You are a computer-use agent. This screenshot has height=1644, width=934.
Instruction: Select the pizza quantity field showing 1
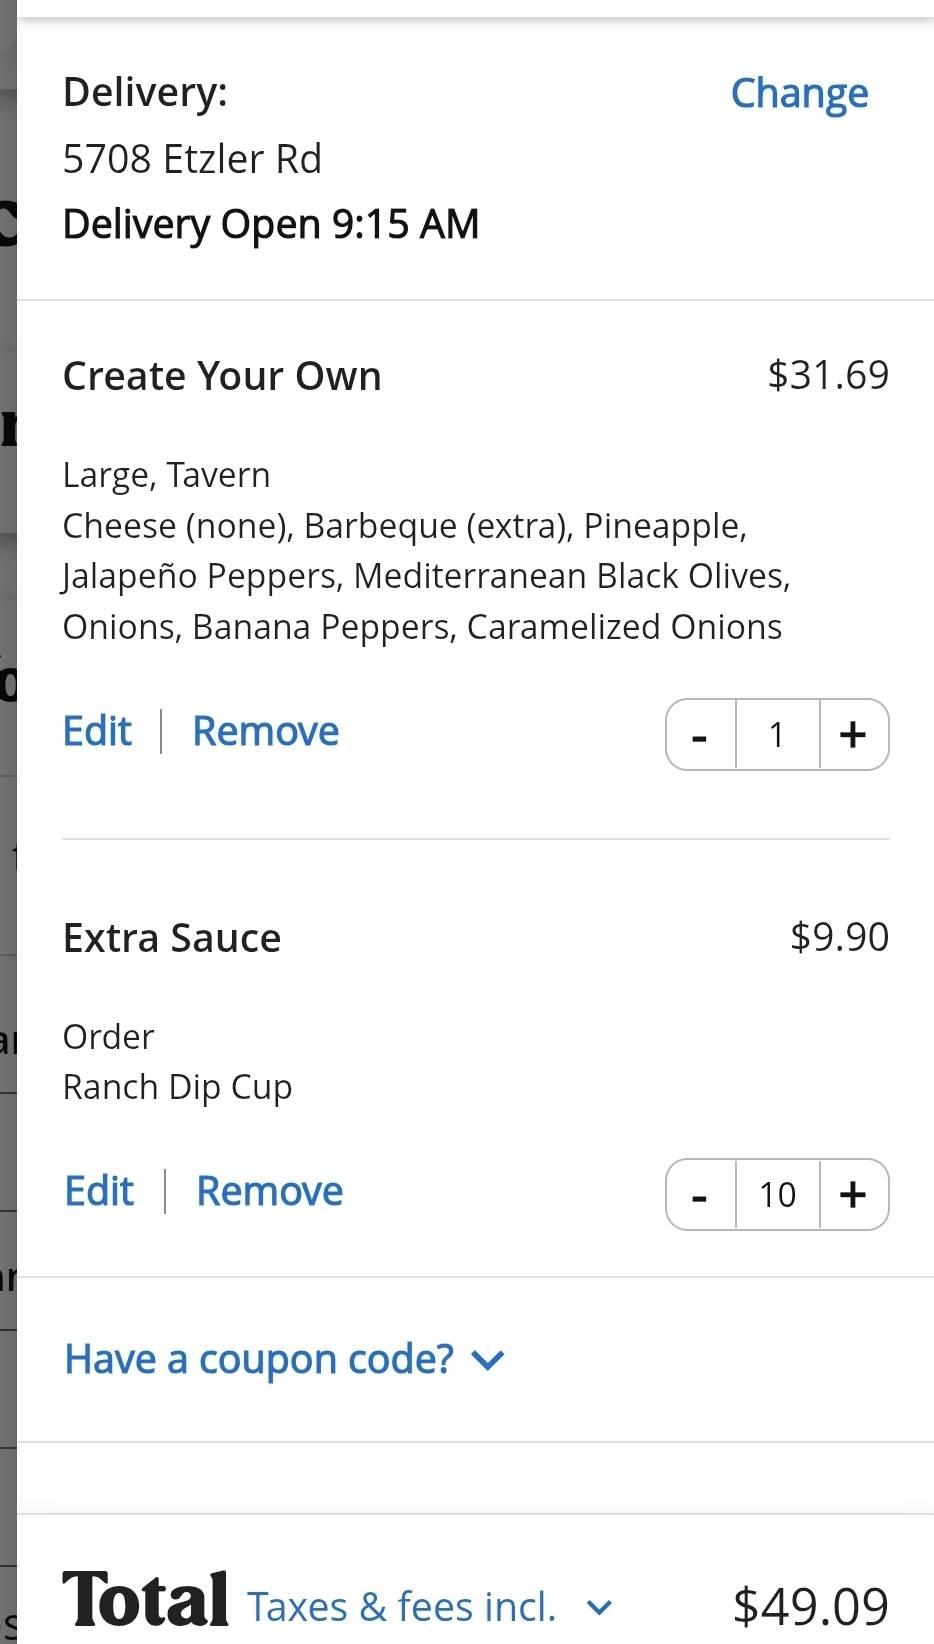pyautogui.click(x=777, y=735)
